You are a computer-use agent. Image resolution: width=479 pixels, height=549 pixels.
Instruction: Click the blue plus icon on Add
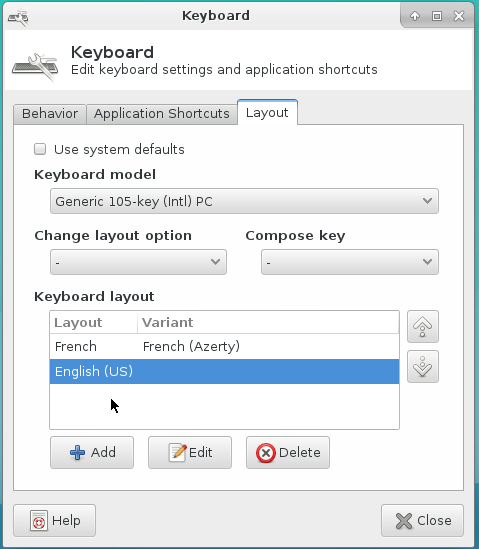coord(77,452)
